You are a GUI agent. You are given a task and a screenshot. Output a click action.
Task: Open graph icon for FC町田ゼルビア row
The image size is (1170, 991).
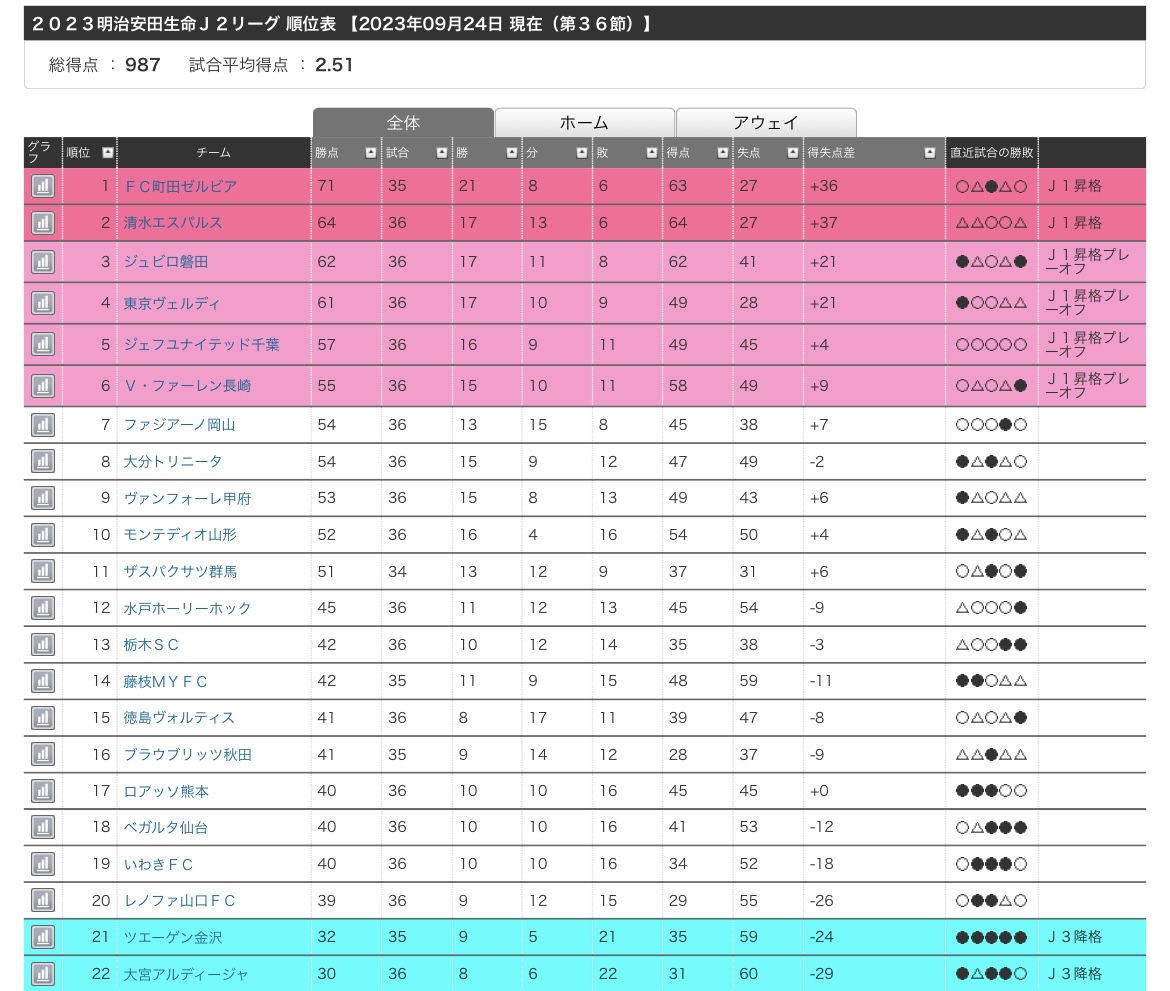42,186
